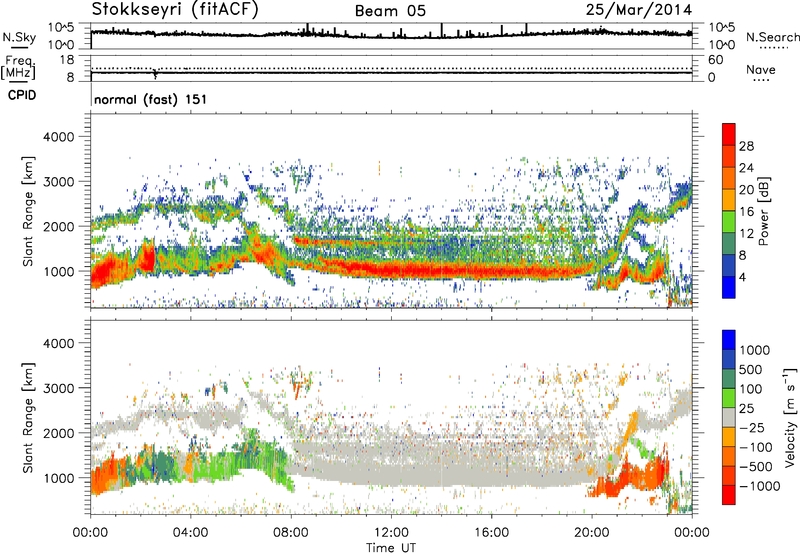Screen dimensions: 800x554
Task: Click 'Slant Range [km]' label of Velocity panel
Action: [x=28, y=417]
